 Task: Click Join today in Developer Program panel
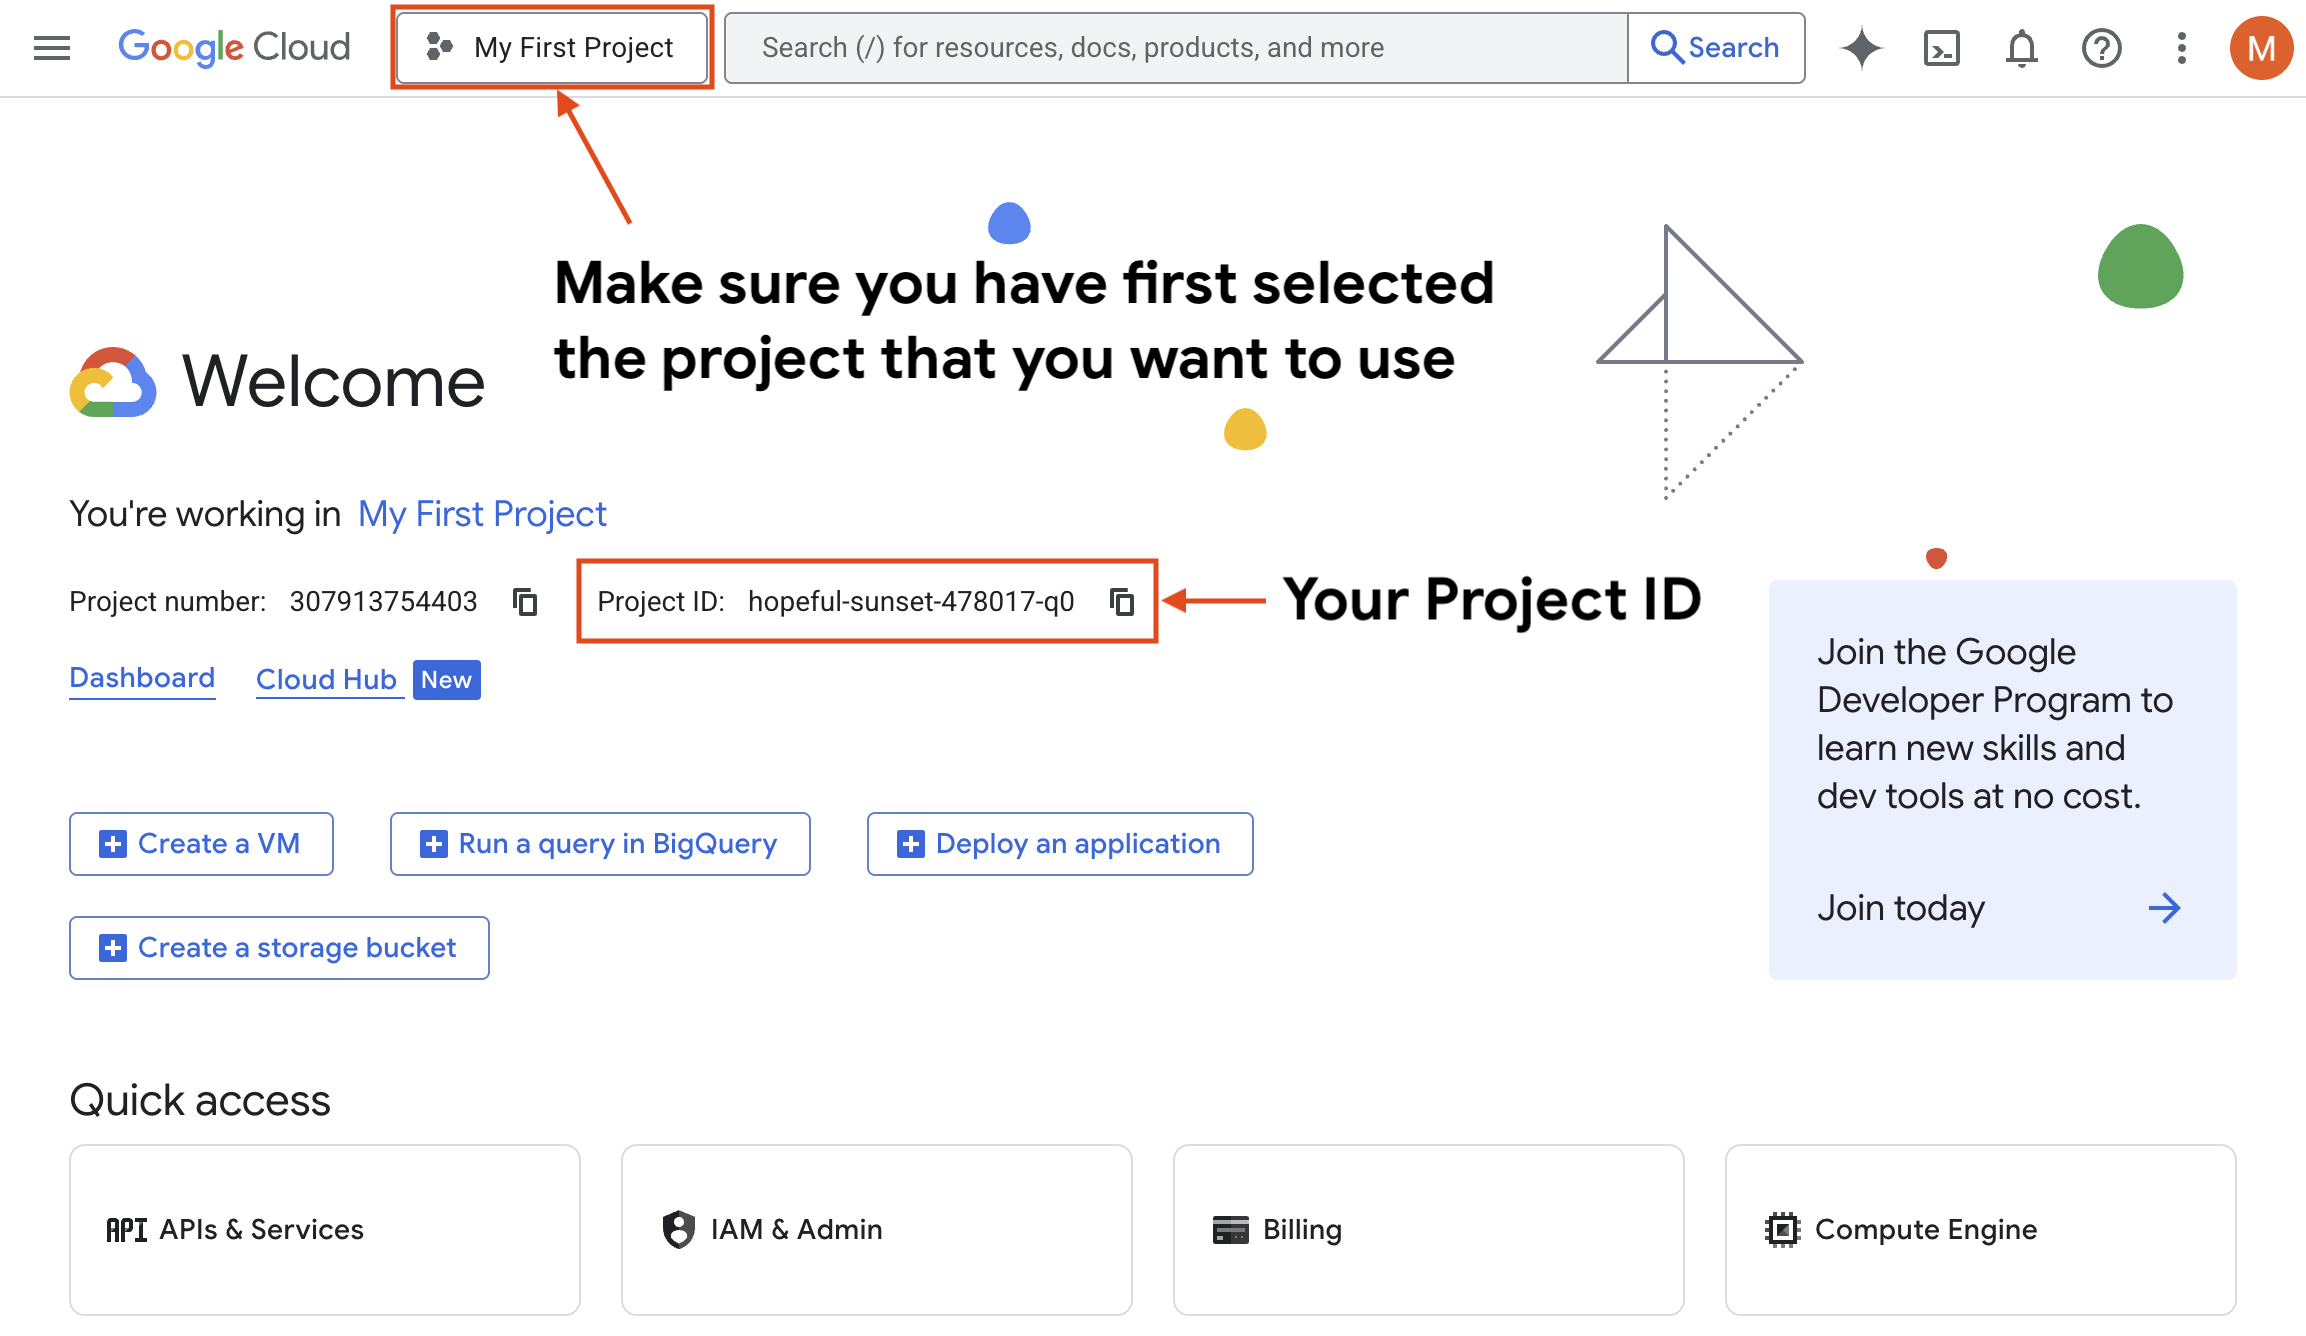pyautogui.click(x=1900, y=907)
